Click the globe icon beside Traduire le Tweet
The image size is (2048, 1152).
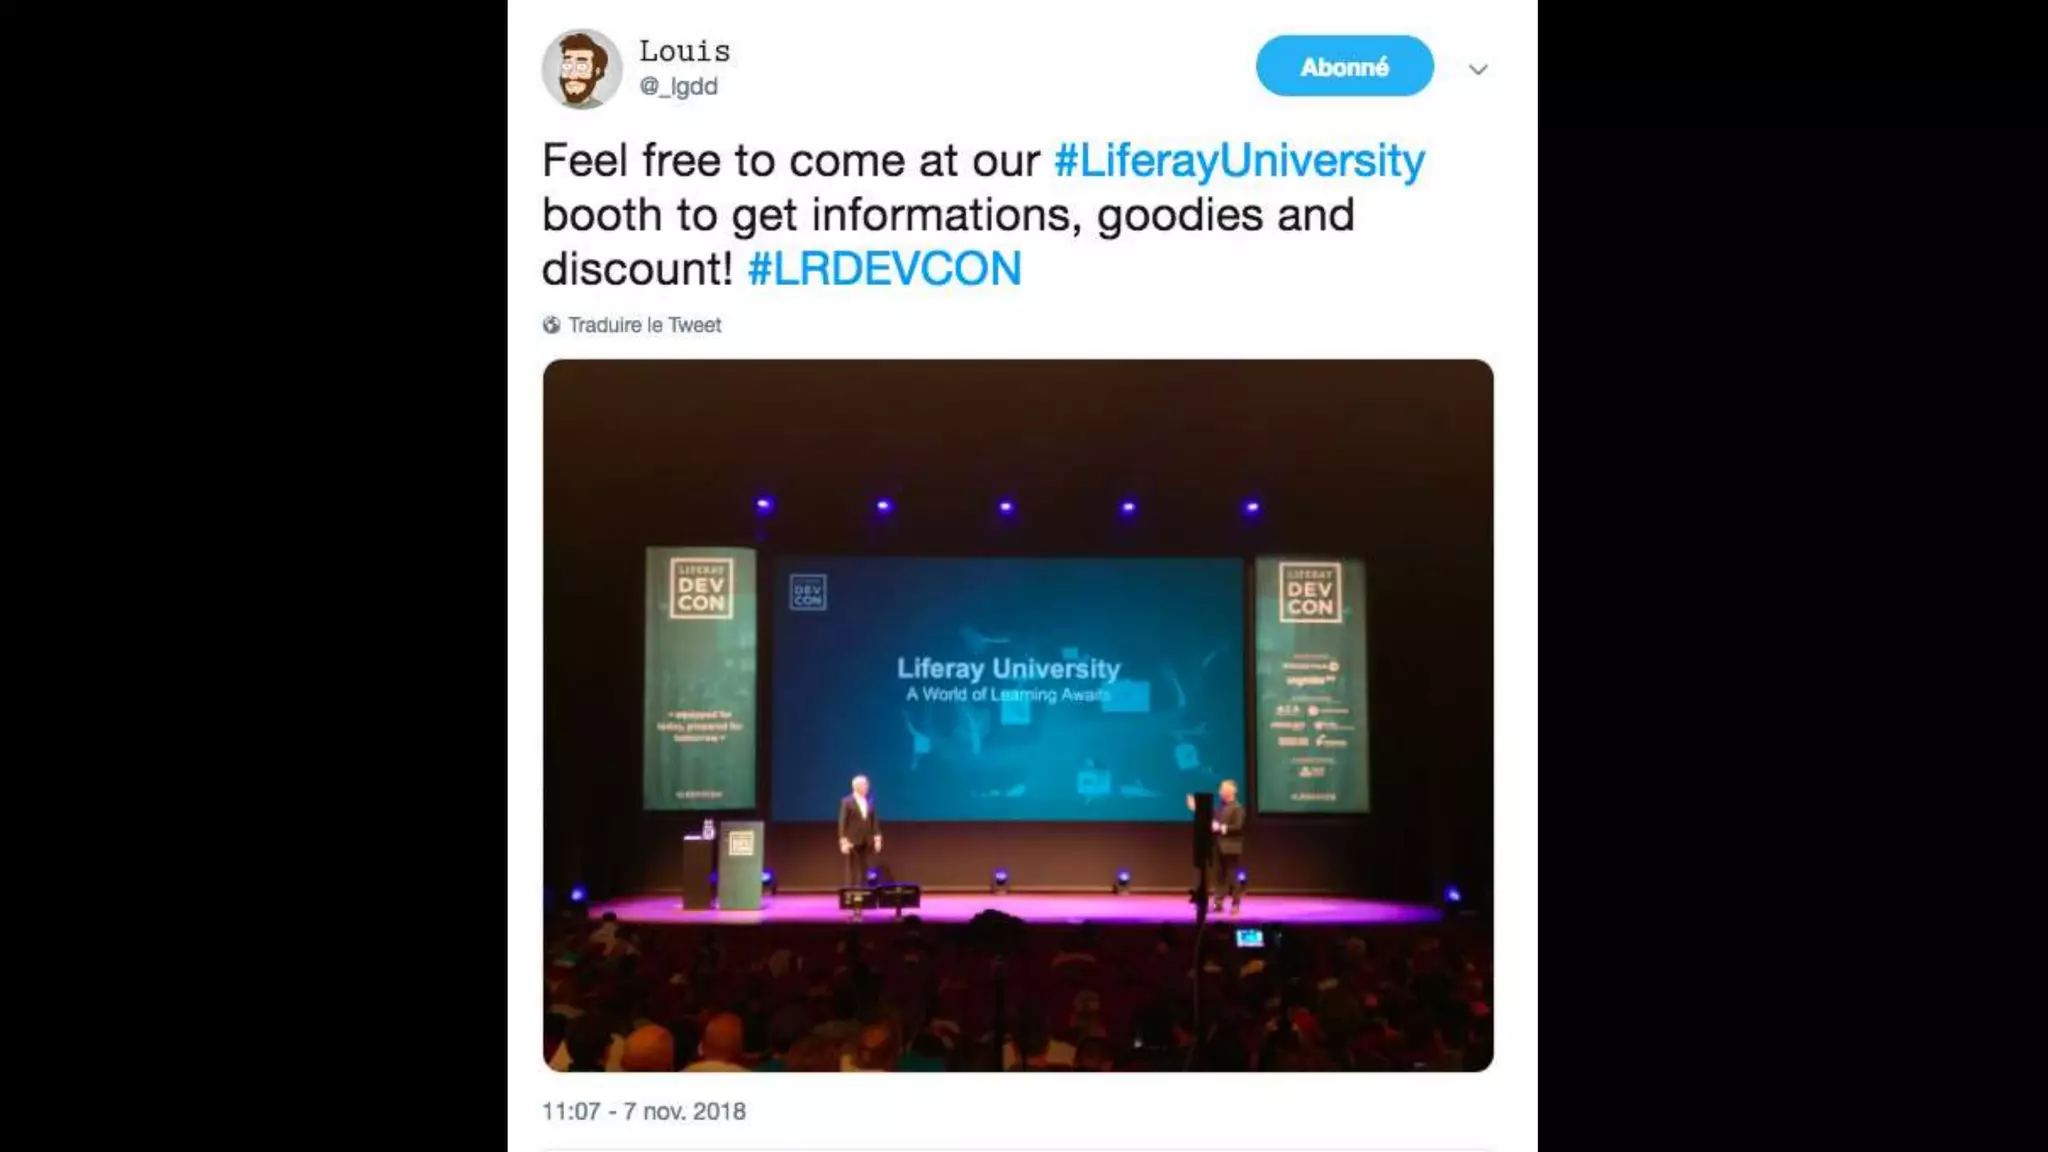[x=551, y=325]
